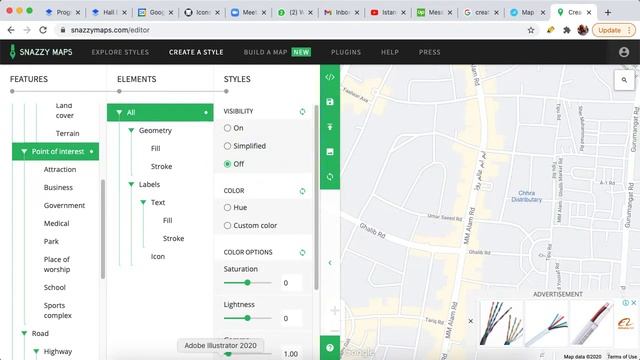The width and height of the screenshot is (640, 360).
Task: Open the user account profile icon
Action: click(624, 52)
